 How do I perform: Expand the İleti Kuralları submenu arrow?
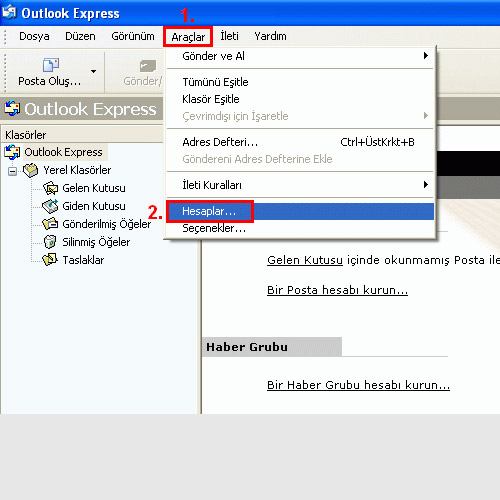coord(426,185)
